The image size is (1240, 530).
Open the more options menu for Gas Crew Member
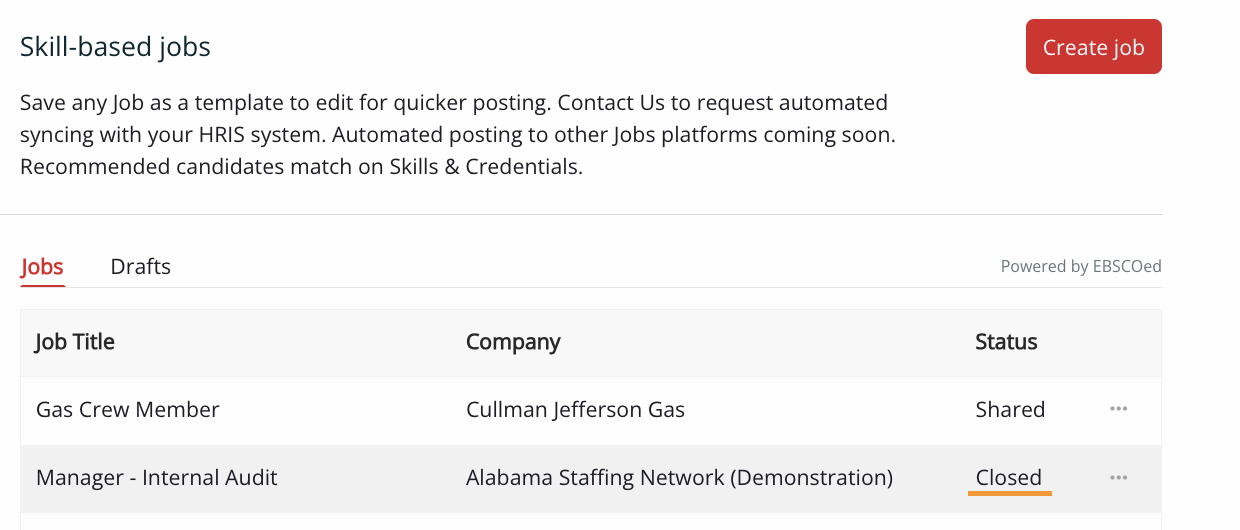pyautogui.click(x=1118, y=409)
